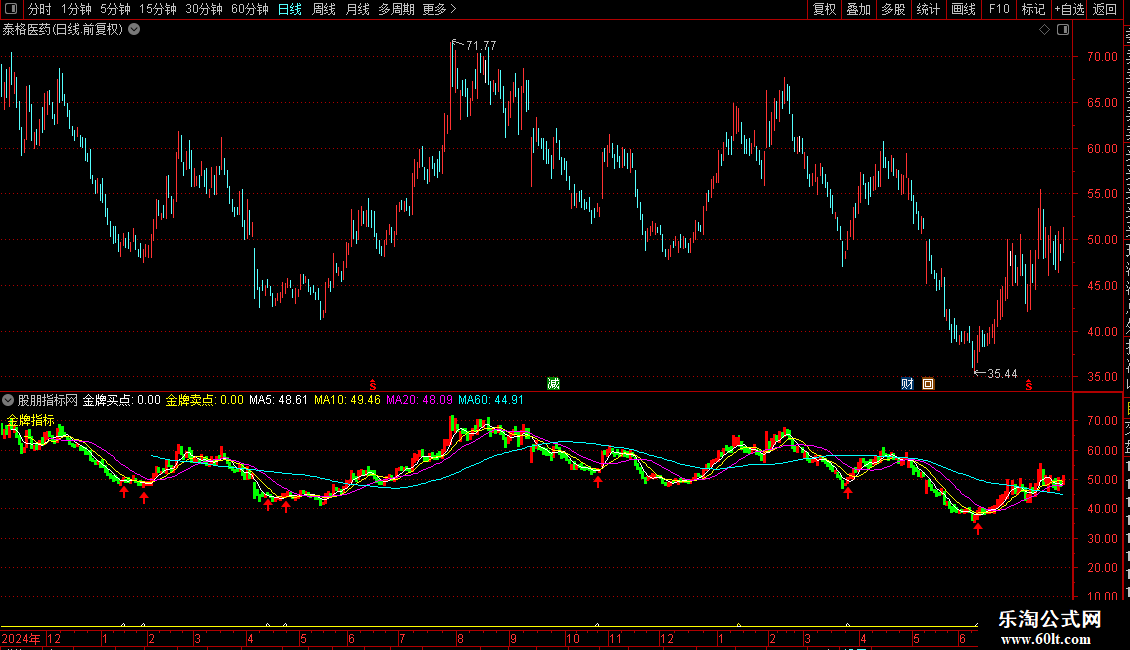Image resolution: width=1130 pixels, height=650 pixels.
Task: Open F10 company information
Action: coord(999,9)
